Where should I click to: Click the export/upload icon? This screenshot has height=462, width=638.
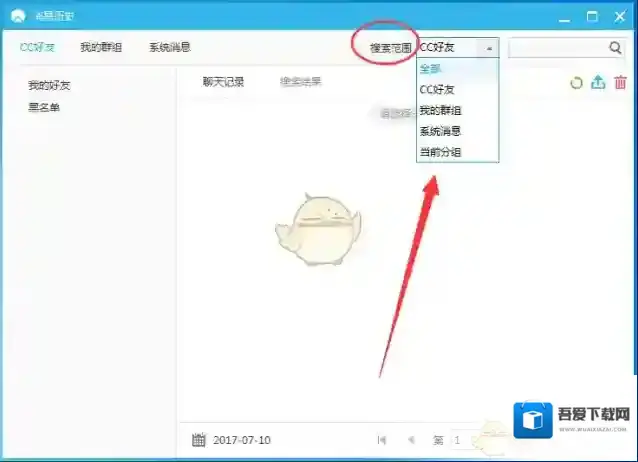[598, 82]
